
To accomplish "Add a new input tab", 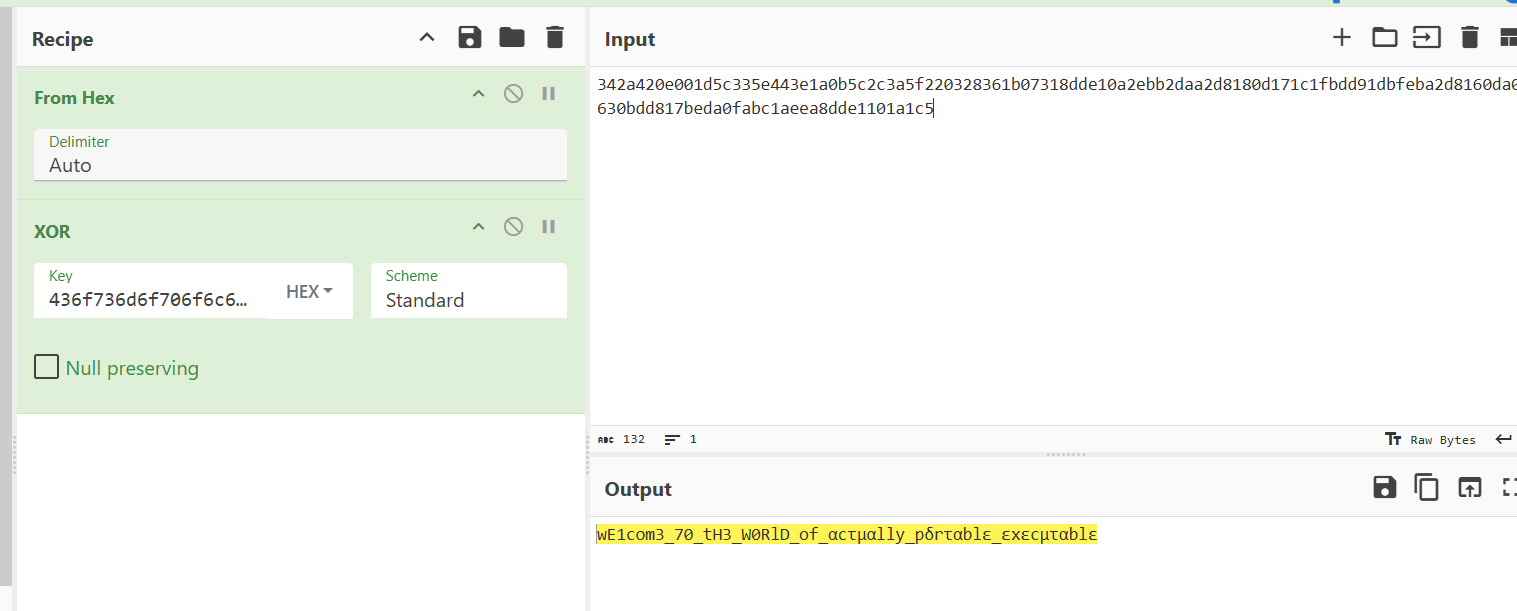I will tap(1342, 38).
